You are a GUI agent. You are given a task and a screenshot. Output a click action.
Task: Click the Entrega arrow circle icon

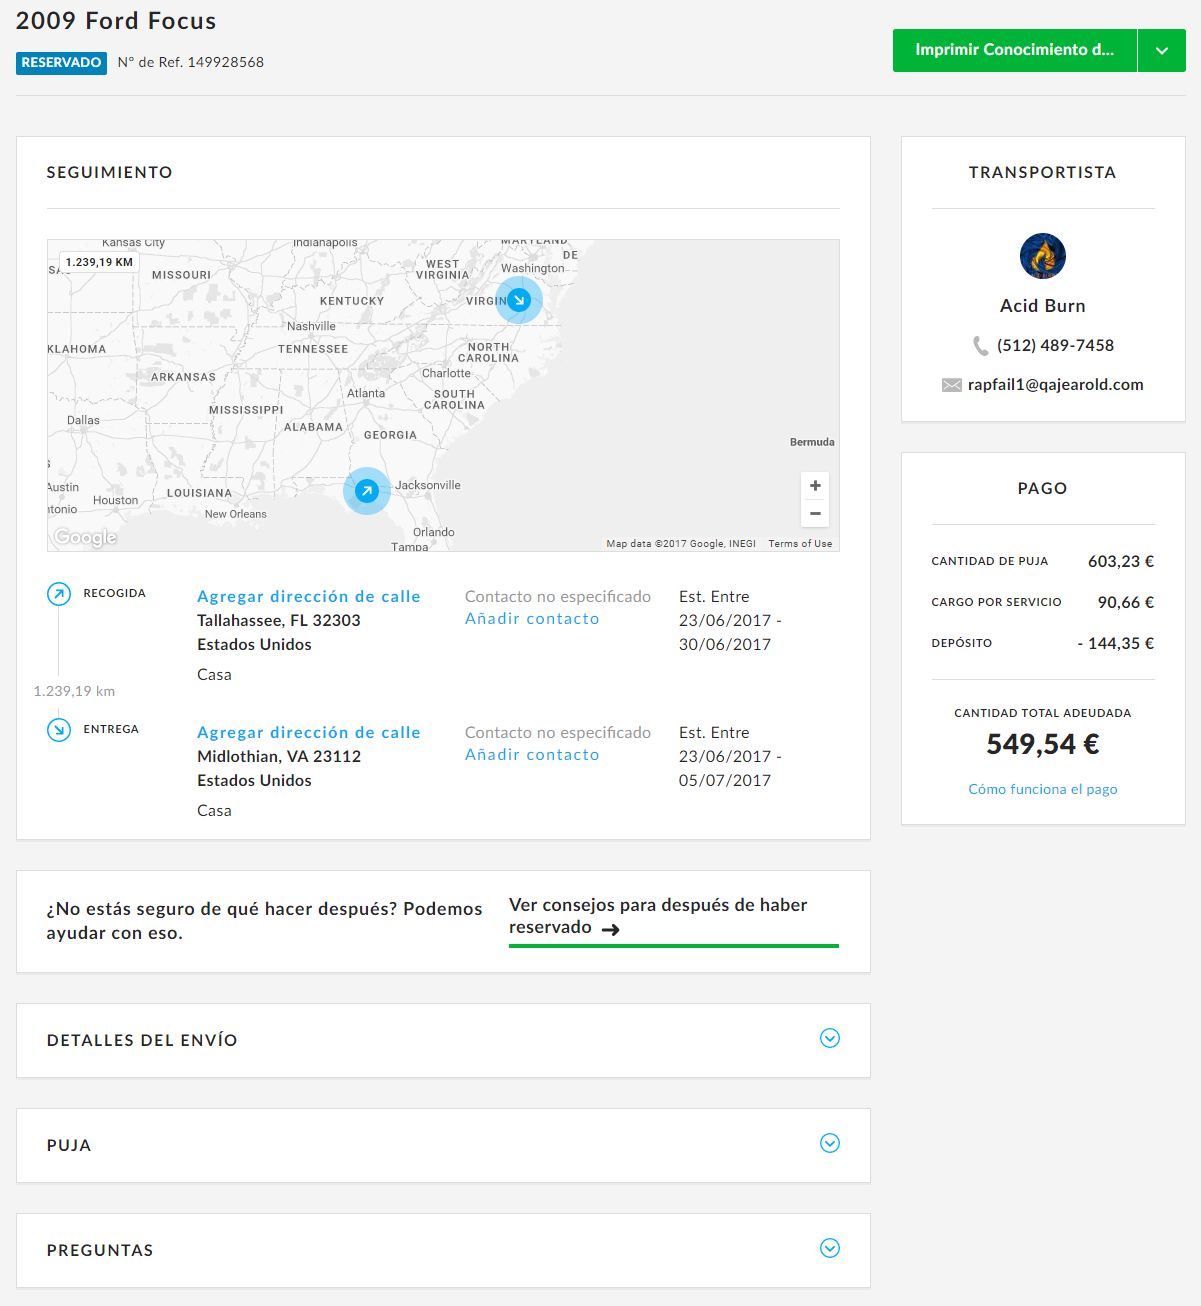click(x=59, y=730)
